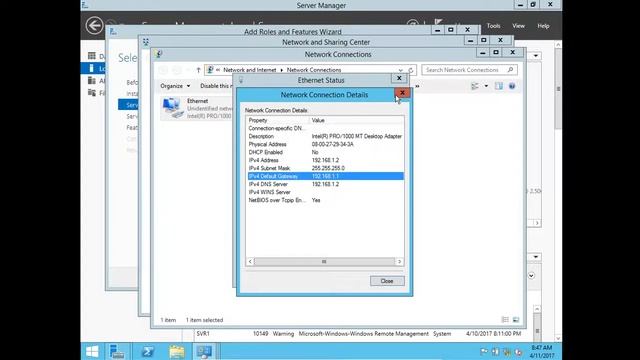
Task: Click the left arrow of details horizontal scrollbar
Action: coord(250,262)
